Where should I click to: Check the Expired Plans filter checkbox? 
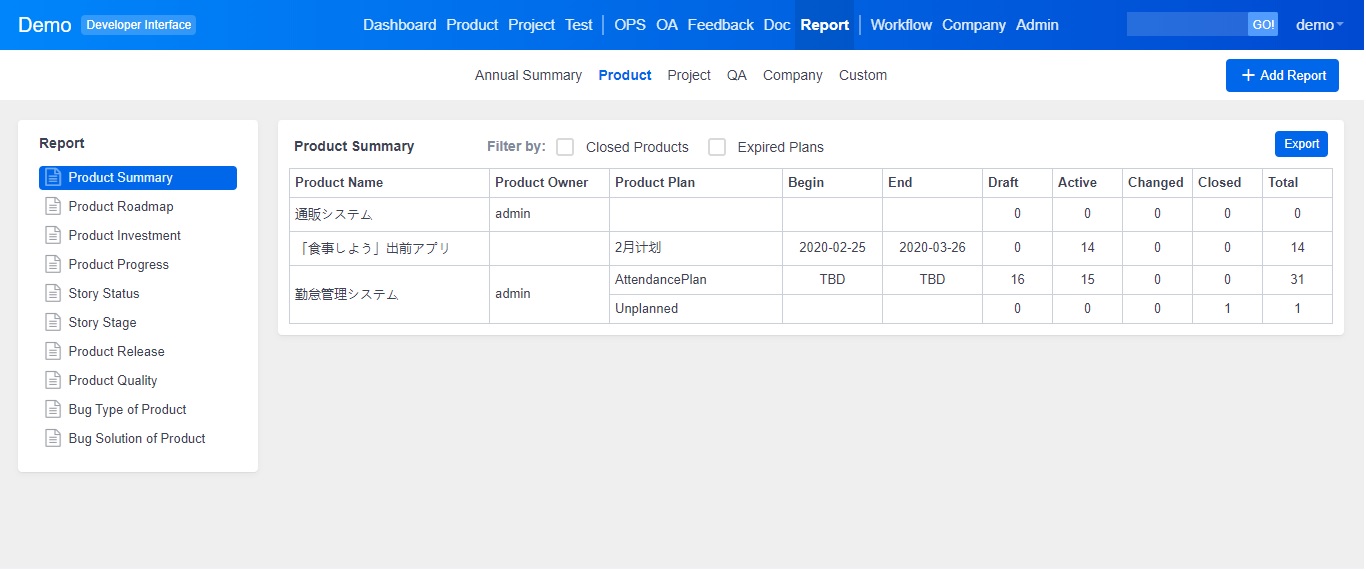717,147
